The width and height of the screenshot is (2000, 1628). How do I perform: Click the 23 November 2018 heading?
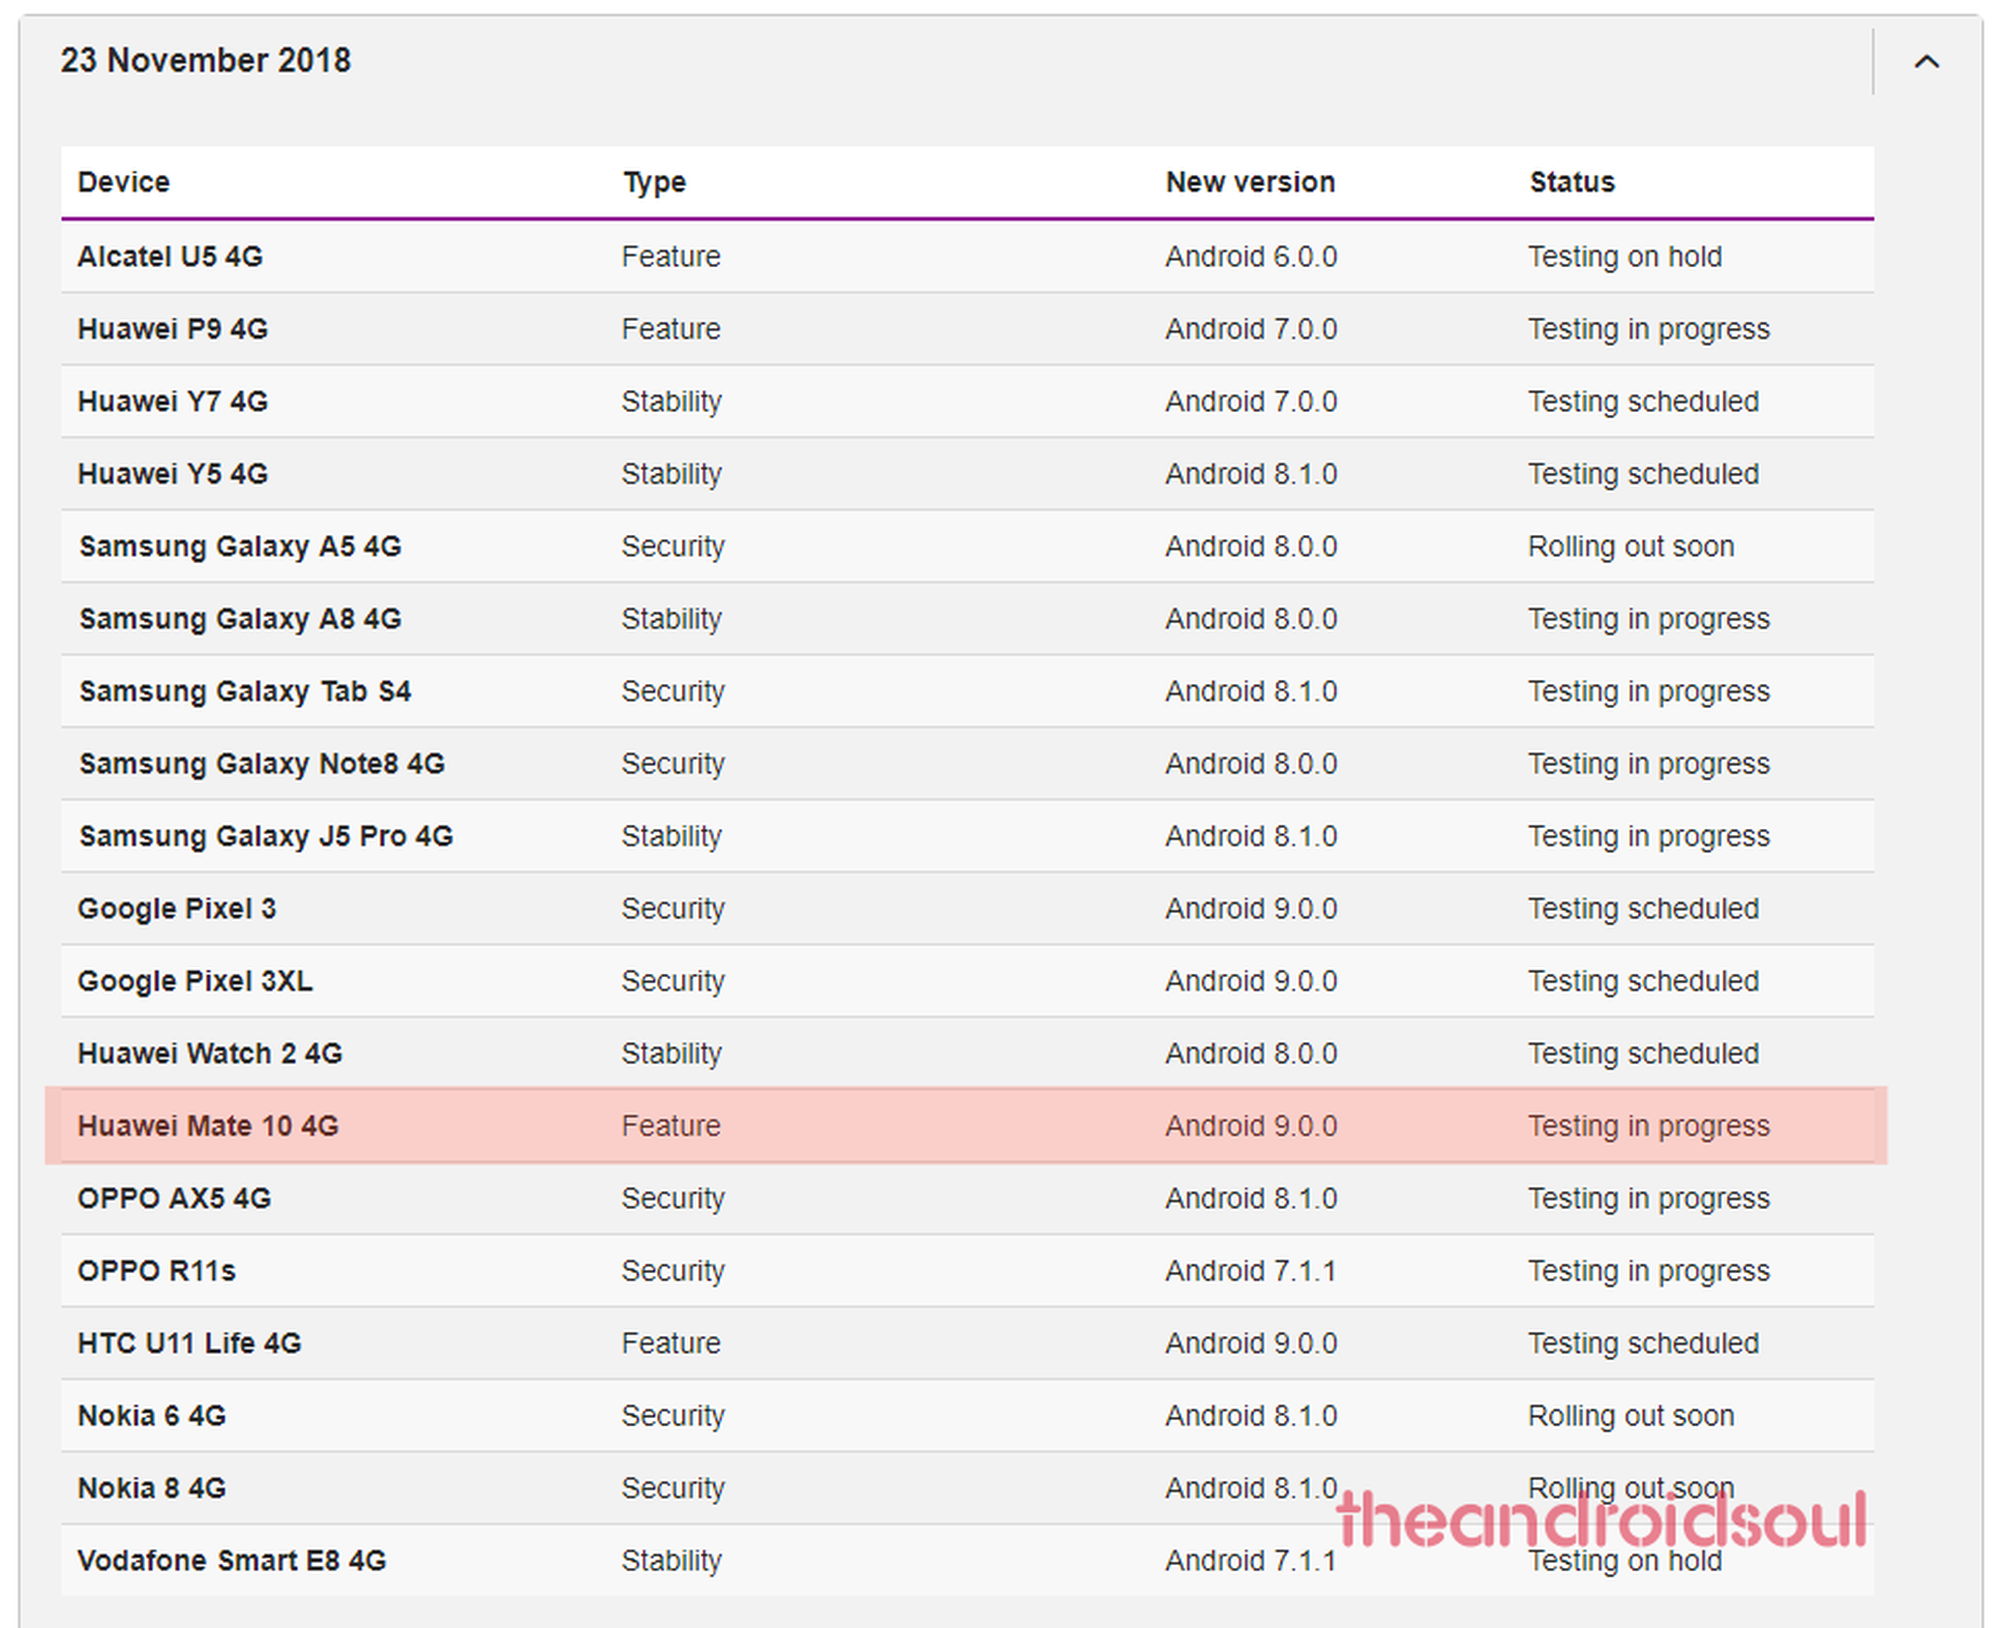click(206, 61)
